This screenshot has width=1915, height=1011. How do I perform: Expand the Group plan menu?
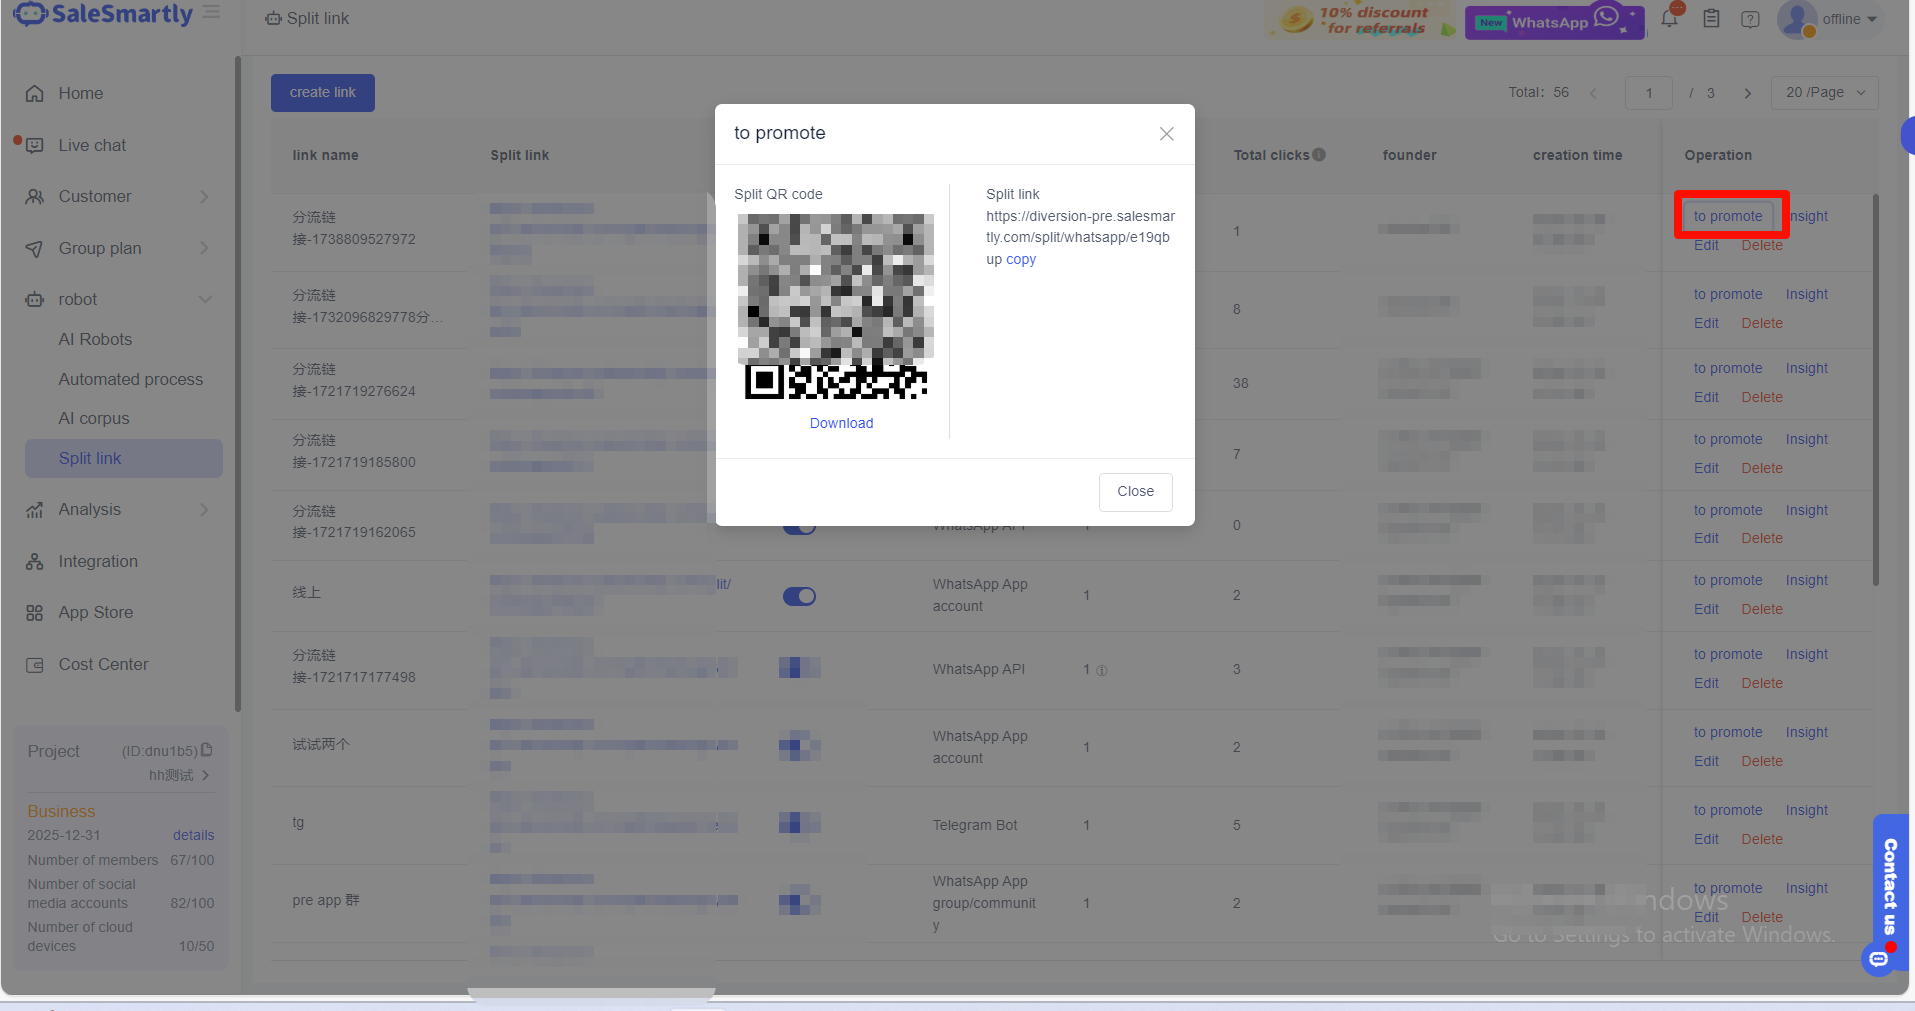[119, 248]
